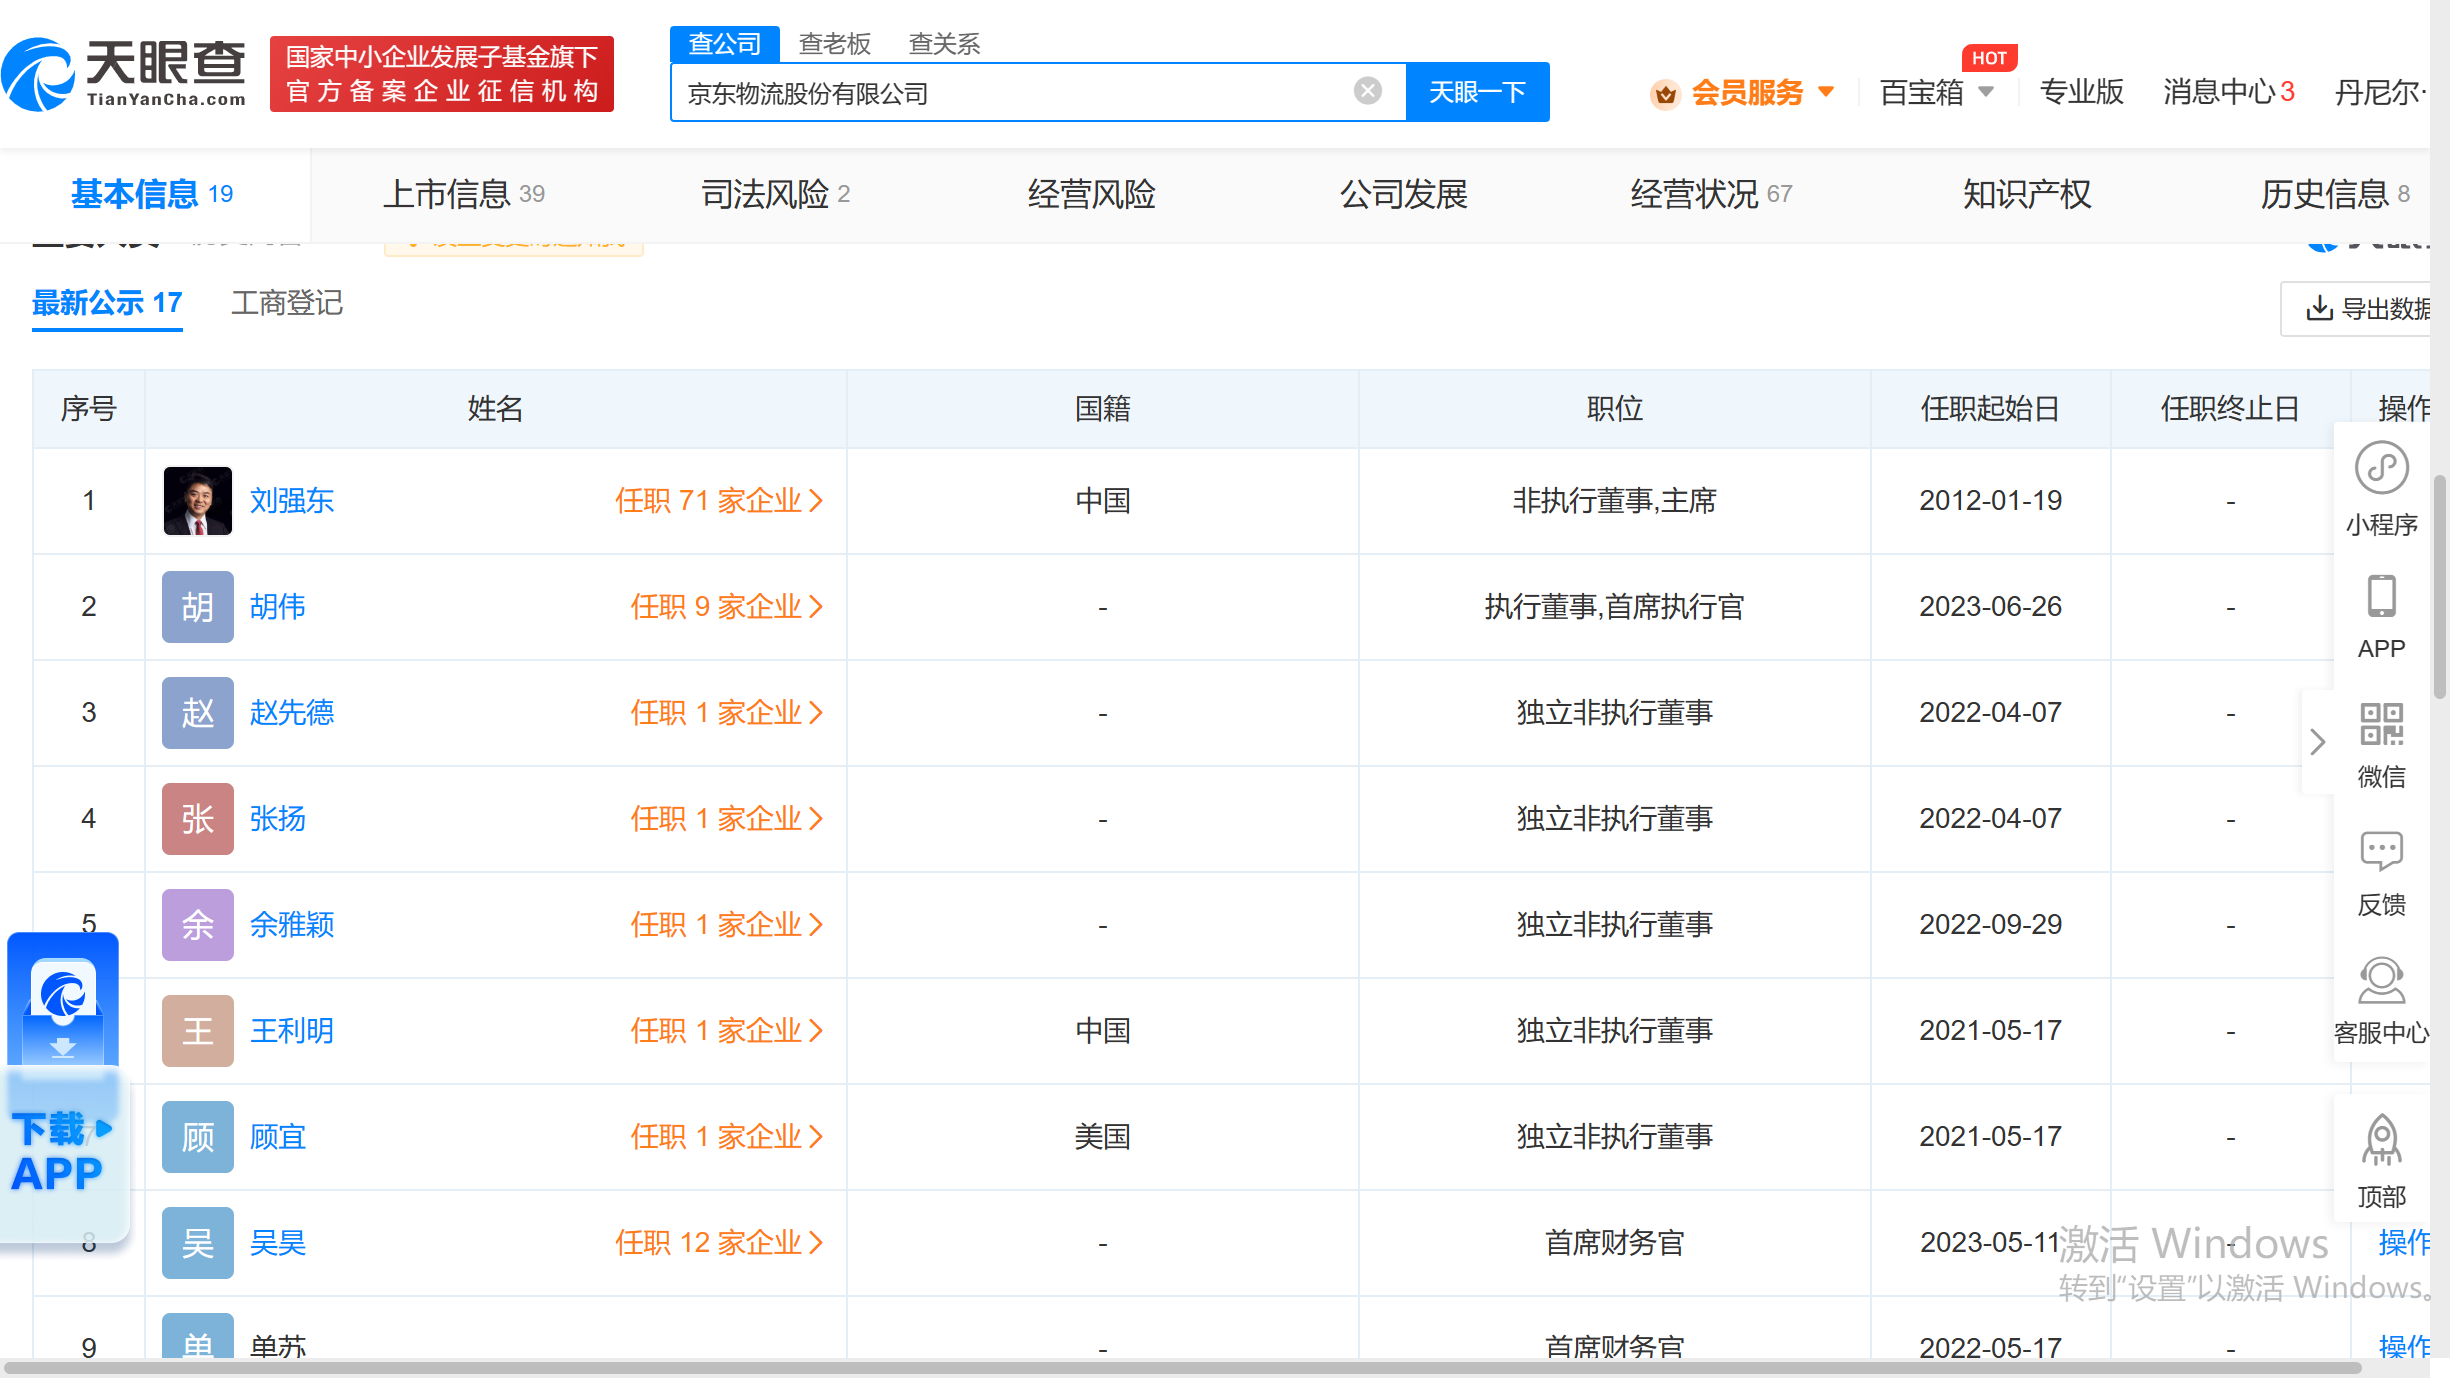
Task: Click the 天眼查 logo
Action: (x=125, y=74)
